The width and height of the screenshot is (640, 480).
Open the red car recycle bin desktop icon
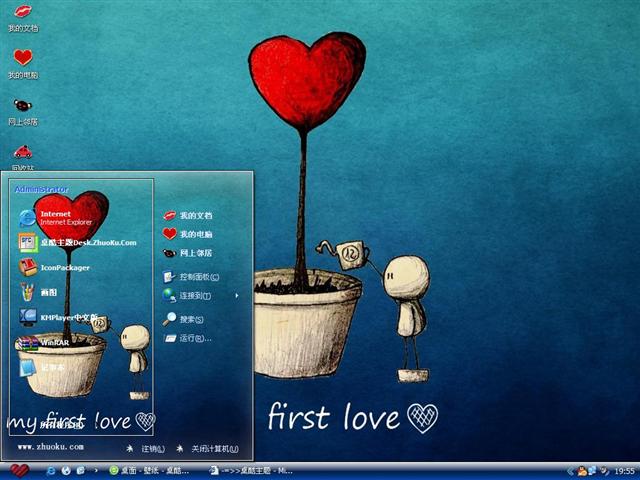click(23, 157)
